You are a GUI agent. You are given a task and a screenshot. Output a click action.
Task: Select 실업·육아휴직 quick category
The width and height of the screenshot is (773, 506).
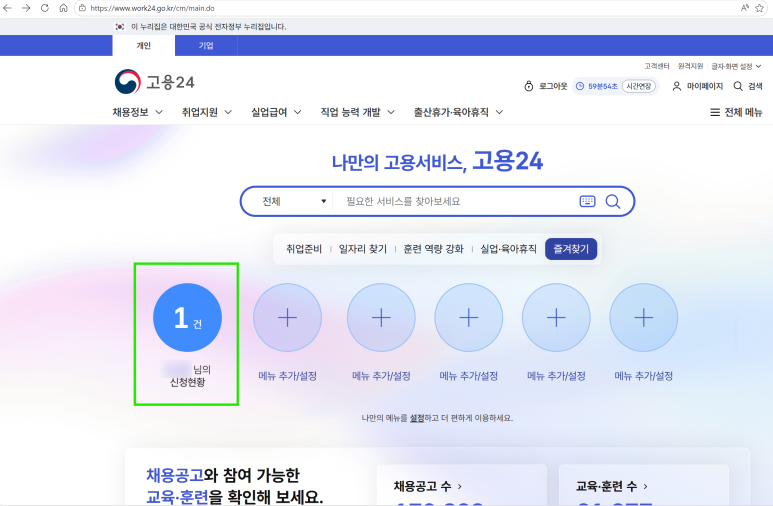pos(508,249)
